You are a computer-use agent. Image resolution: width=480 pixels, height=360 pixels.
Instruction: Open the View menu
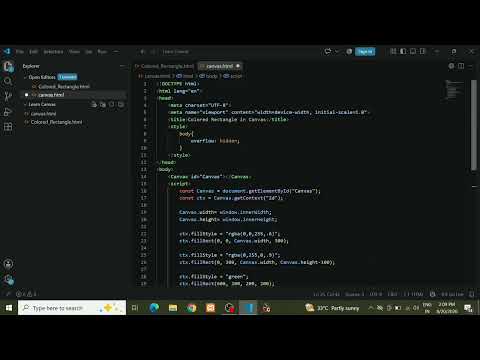74,52
